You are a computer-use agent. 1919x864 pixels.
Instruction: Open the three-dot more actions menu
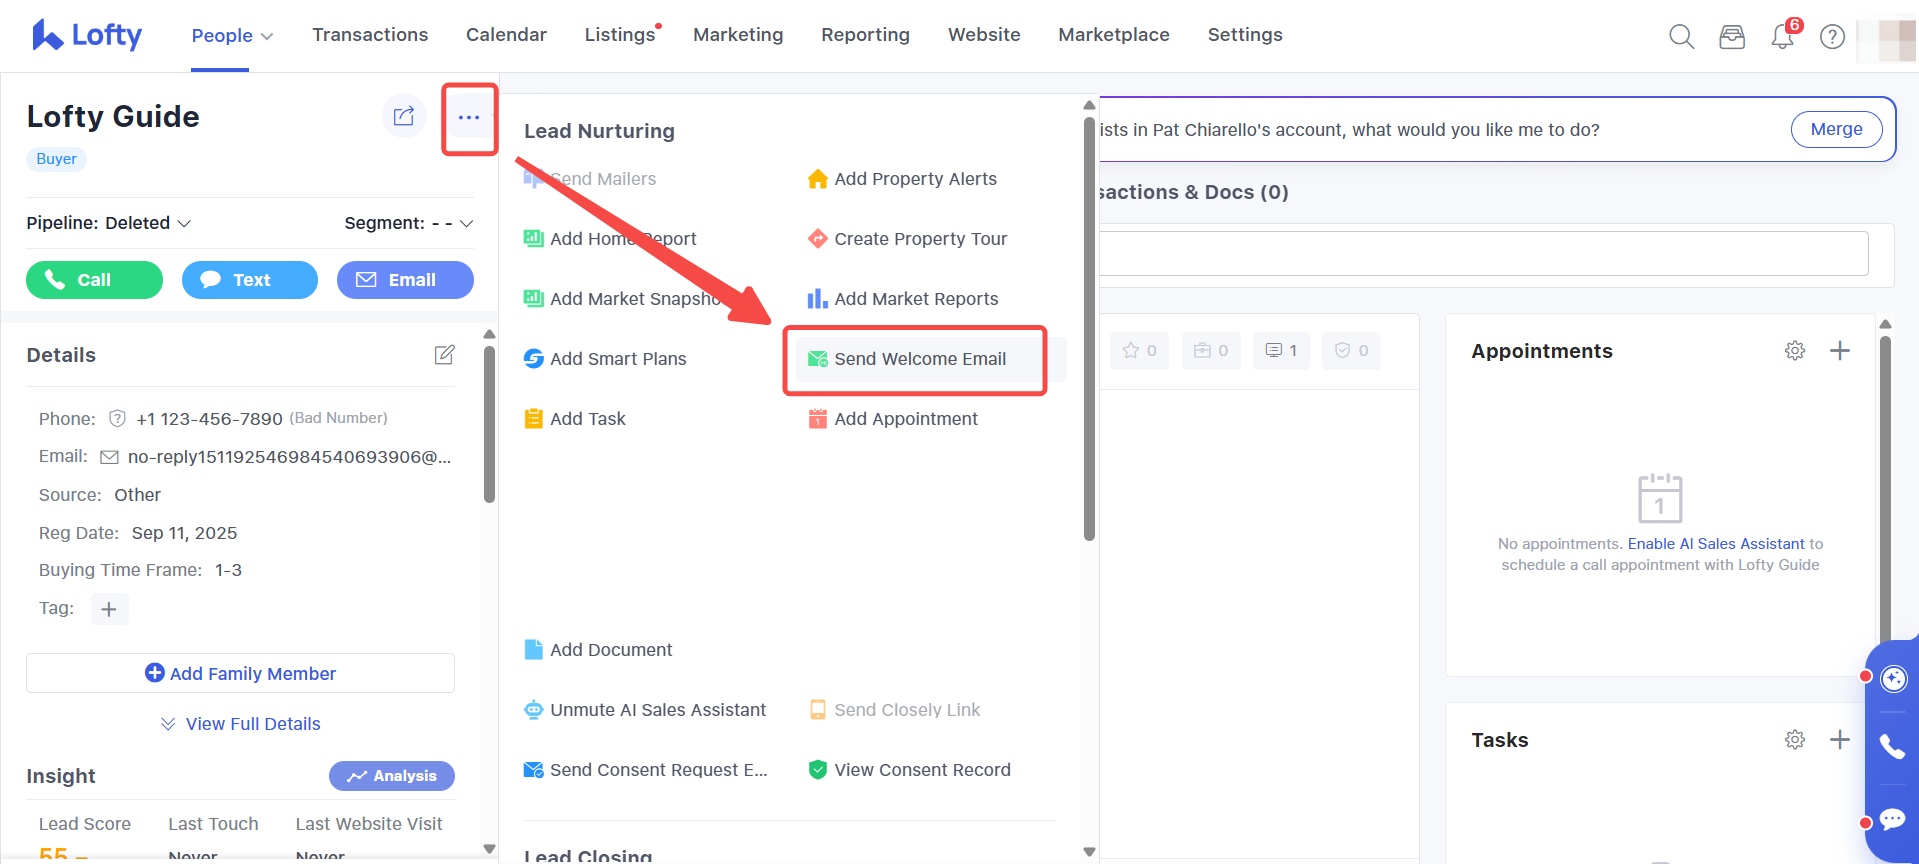coord(469,118)
